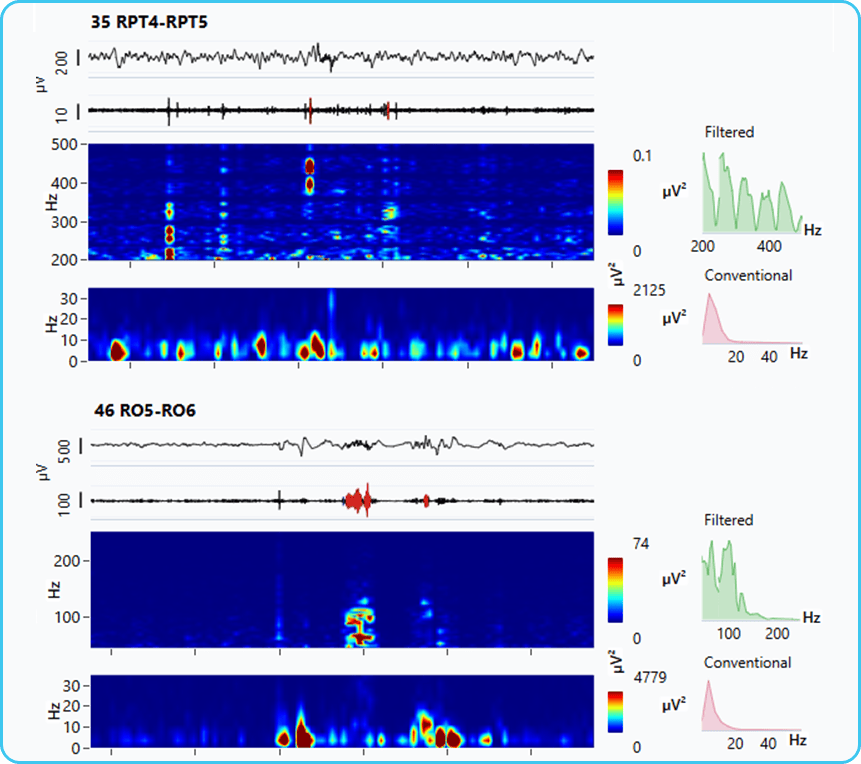
Task: Open the green Filtered spectrum for RPT4-RPT5
Action: (752, 192)
